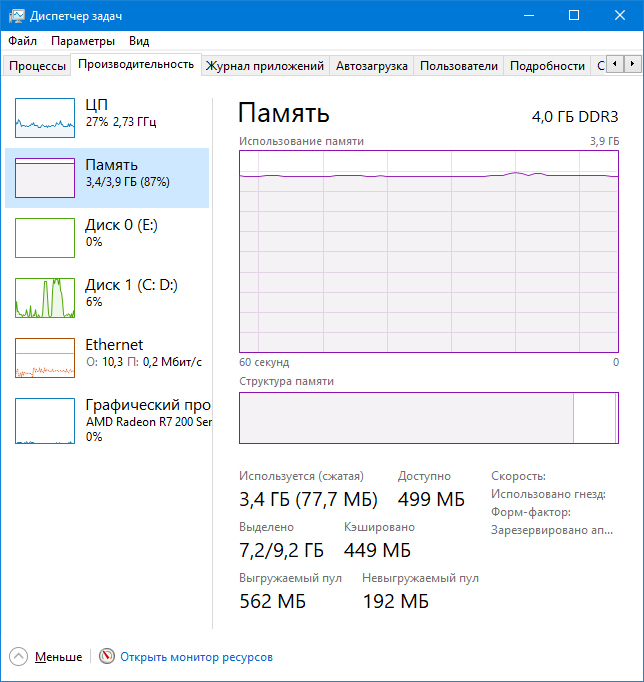Select the Память sidebar entry
Viewport: 644px width, 682px height.
107,178
